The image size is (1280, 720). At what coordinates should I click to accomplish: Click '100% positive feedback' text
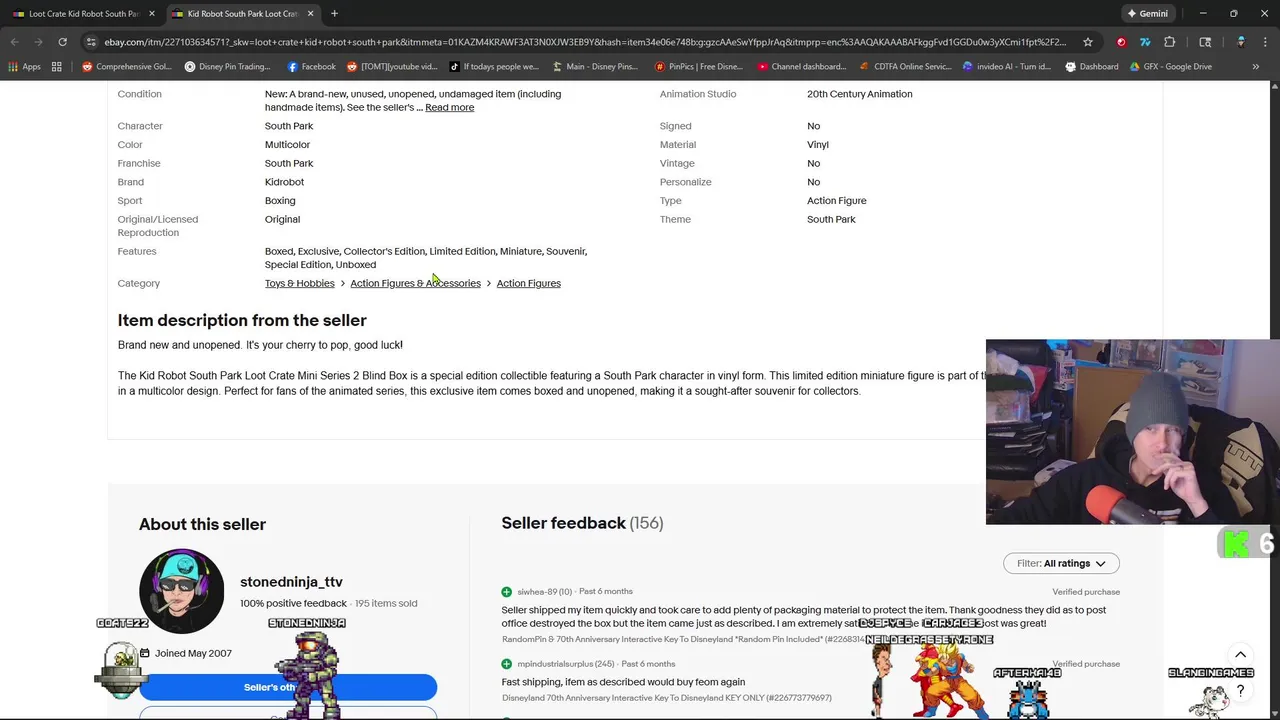(x=293, y=603)
